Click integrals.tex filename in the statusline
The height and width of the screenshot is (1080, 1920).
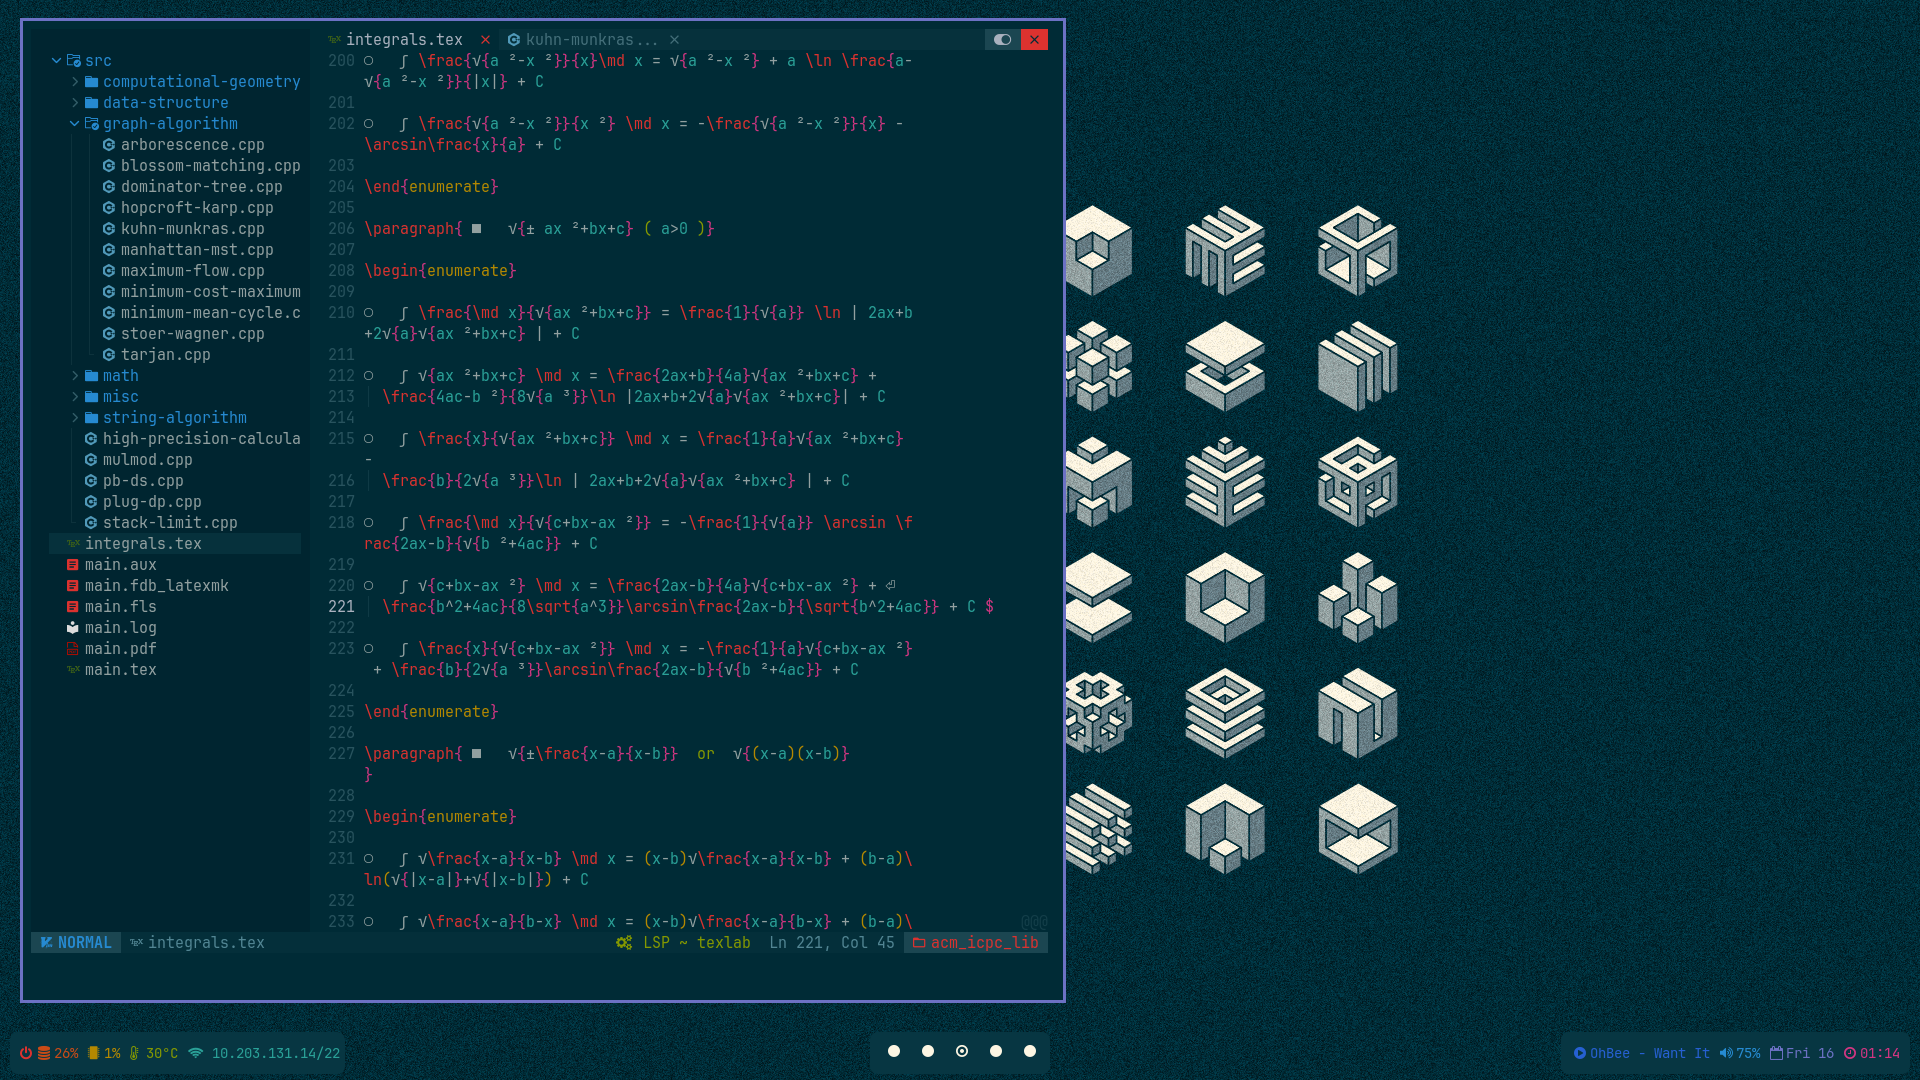207,943
